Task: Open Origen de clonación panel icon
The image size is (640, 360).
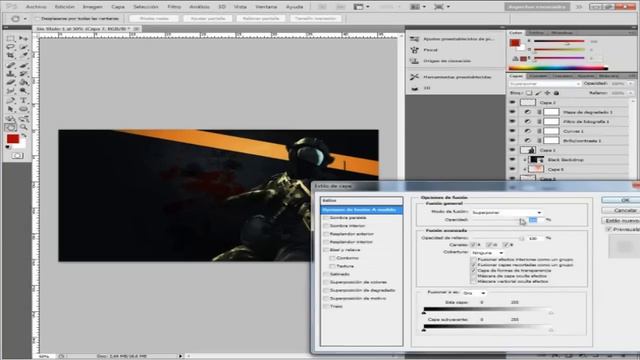Action: [414, 61]
